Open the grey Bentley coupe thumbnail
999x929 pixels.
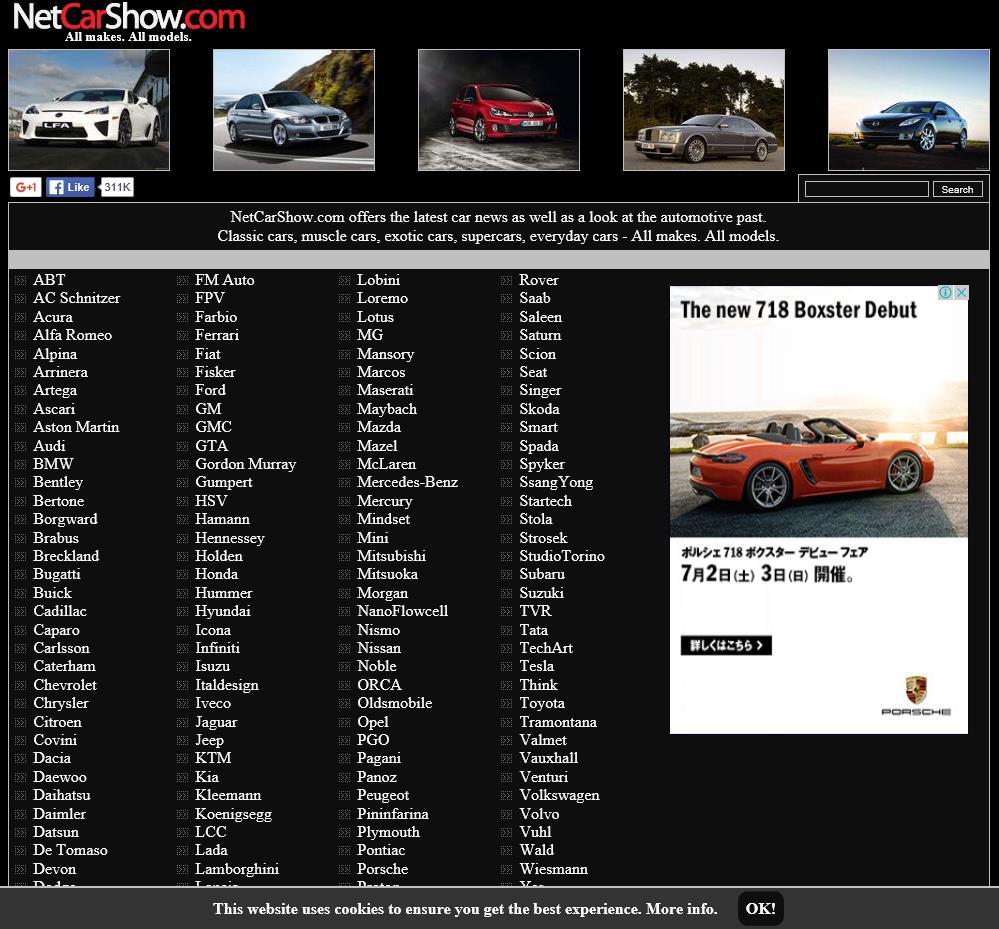coord(704,110)
